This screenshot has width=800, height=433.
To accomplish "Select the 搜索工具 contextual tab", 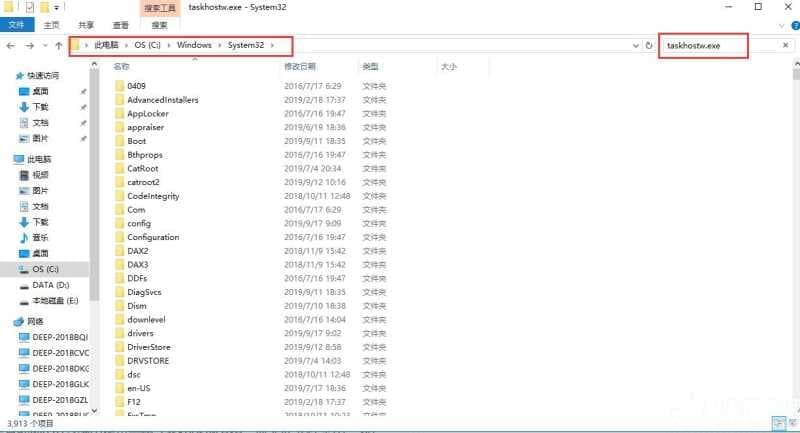I will [x=160, y=8].
